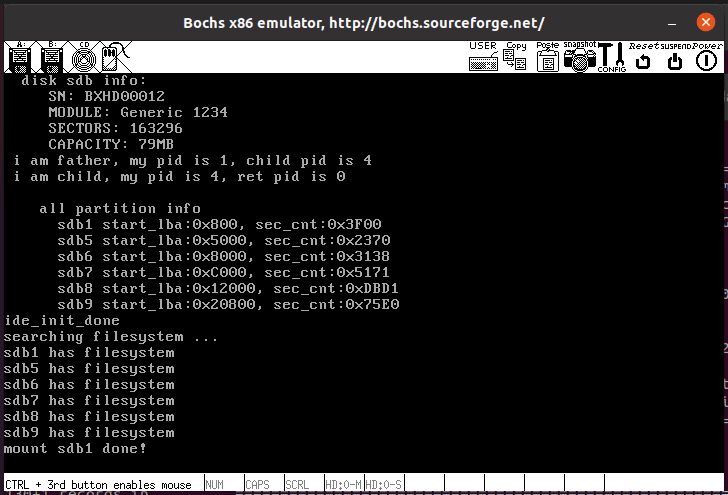Click the 'searching filesystem ...' line
This screenshot has width=728, height=495.
pos(110,337)
